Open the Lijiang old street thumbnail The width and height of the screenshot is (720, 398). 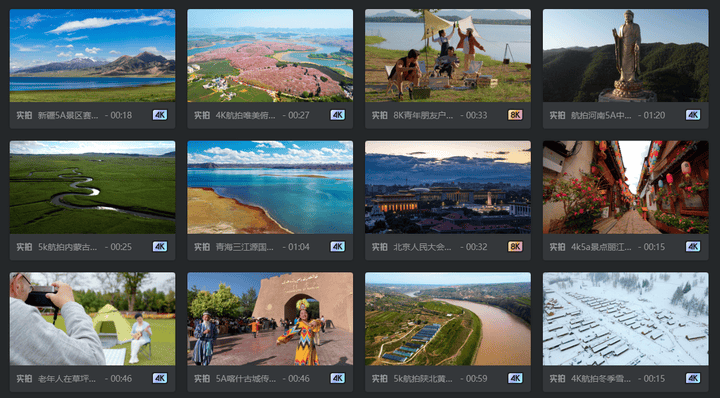[625, 187]
